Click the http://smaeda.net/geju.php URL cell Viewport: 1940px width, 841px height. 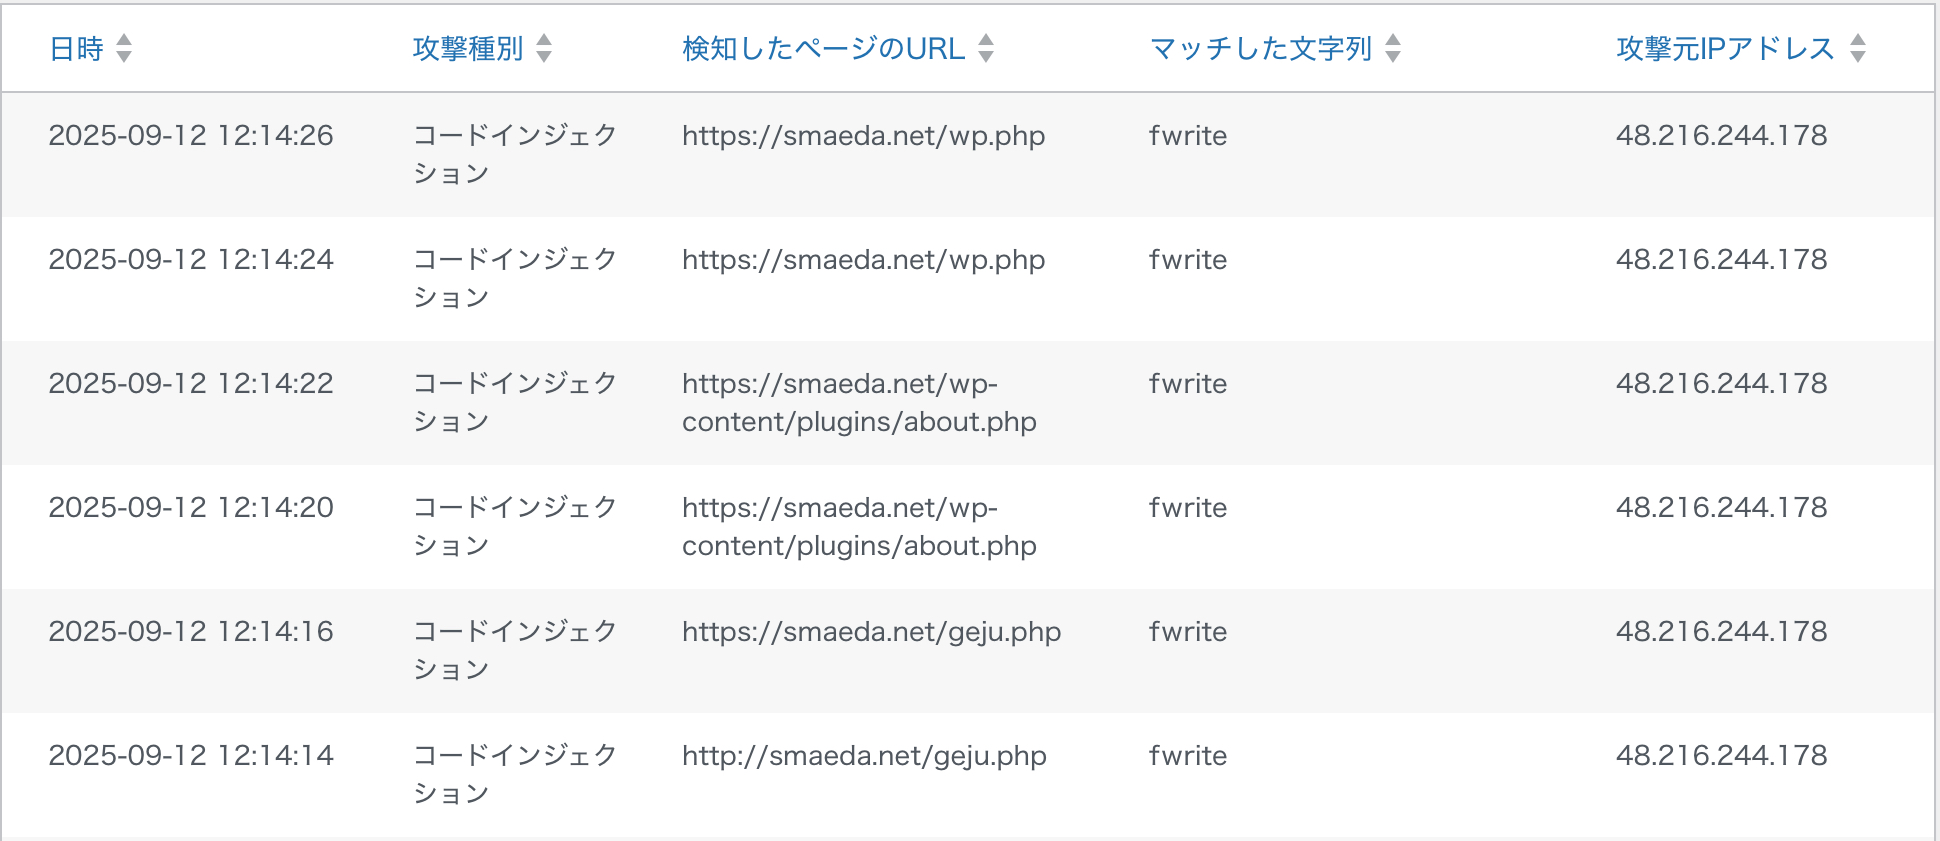[x=865, y=756]
